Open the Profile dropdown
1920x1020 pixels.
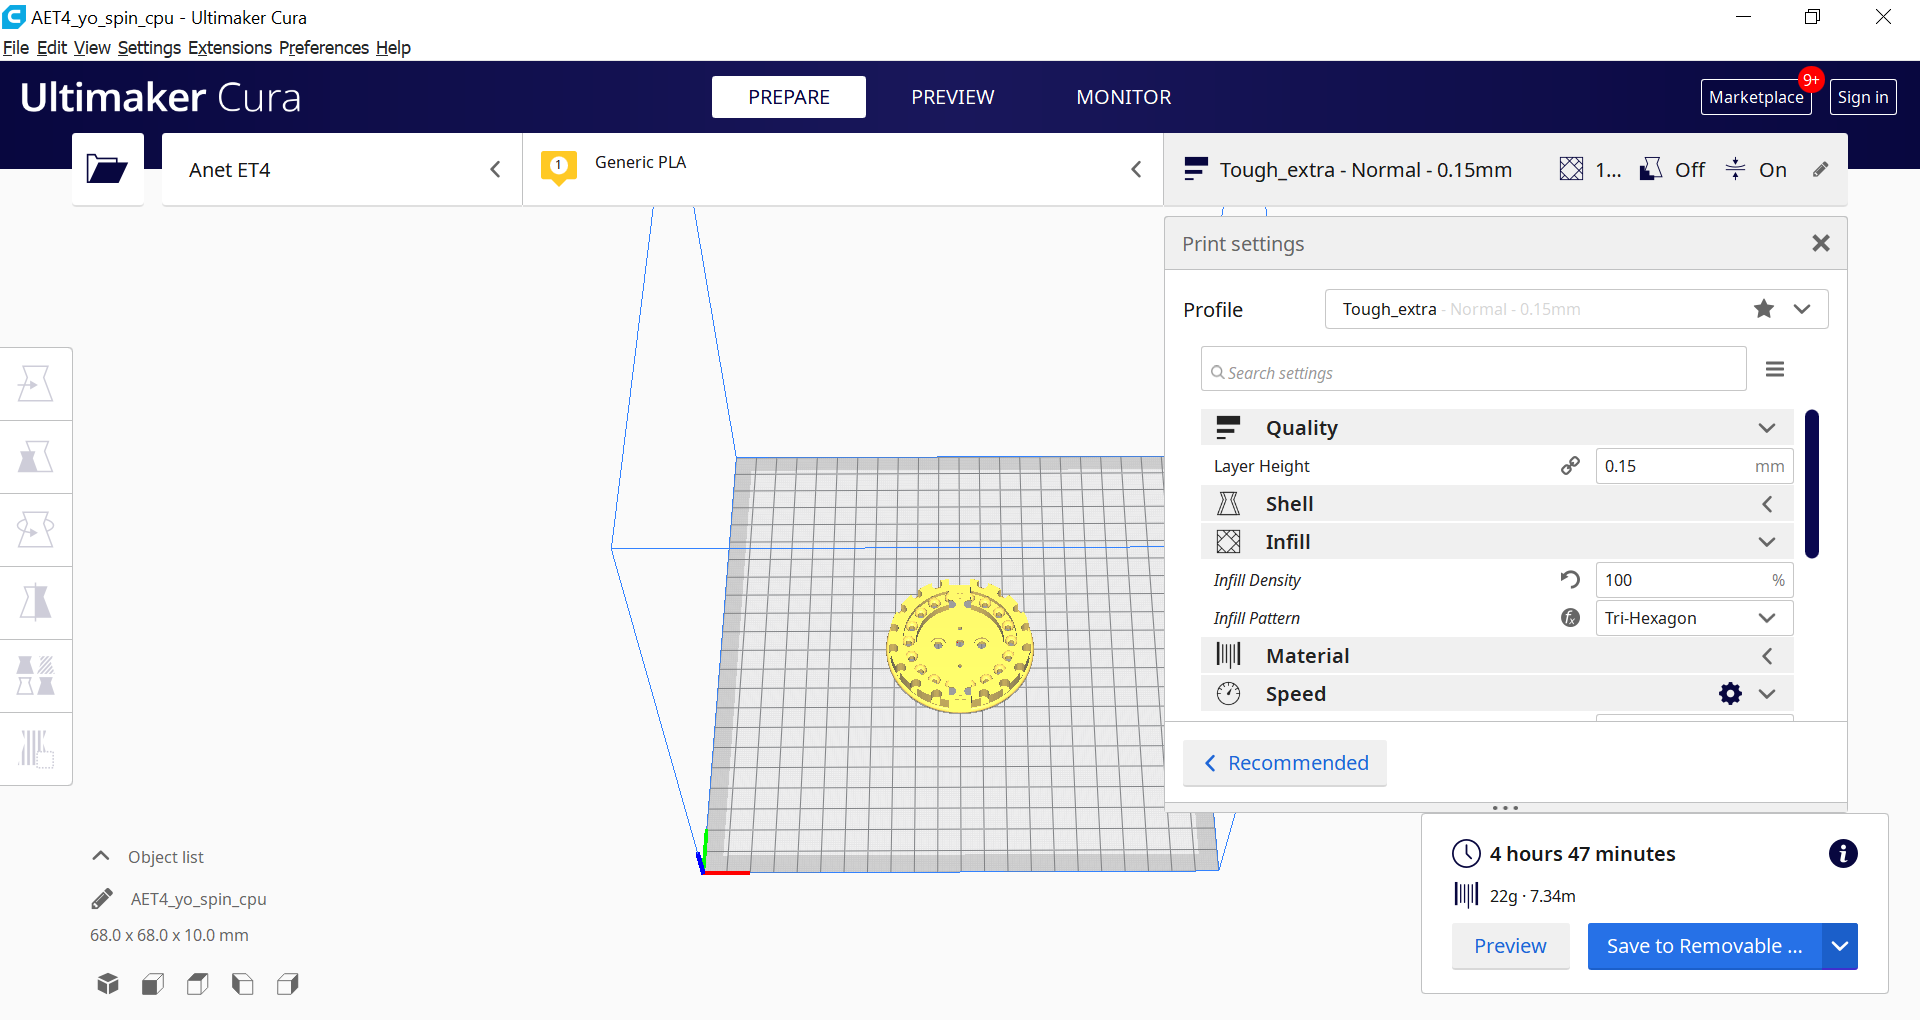(x=1577, y=309)
